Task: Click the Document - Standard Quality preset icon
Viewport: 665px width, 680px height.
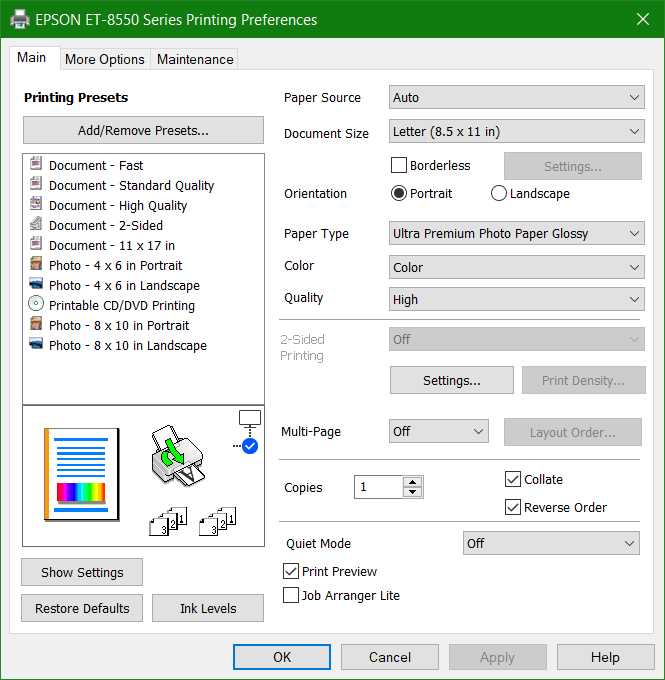Action: tap(36, 184)
